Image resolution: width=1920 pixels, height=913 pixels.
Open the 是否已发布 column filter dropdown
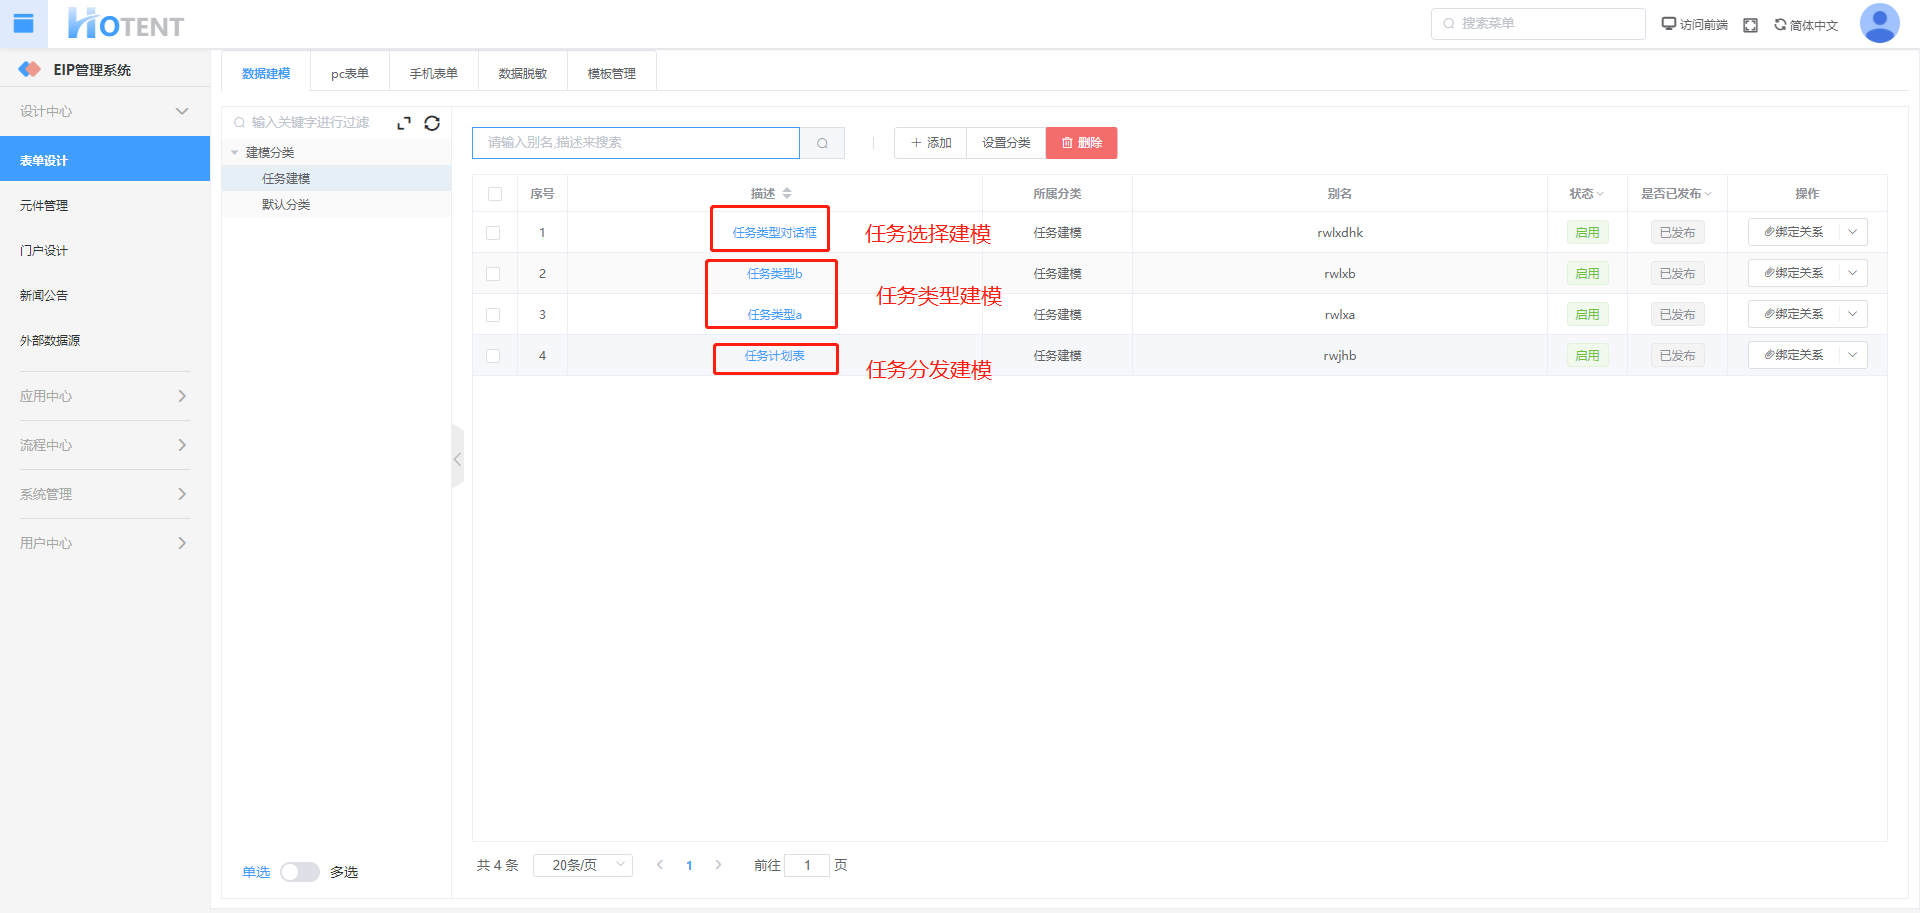coord(1708,194)
